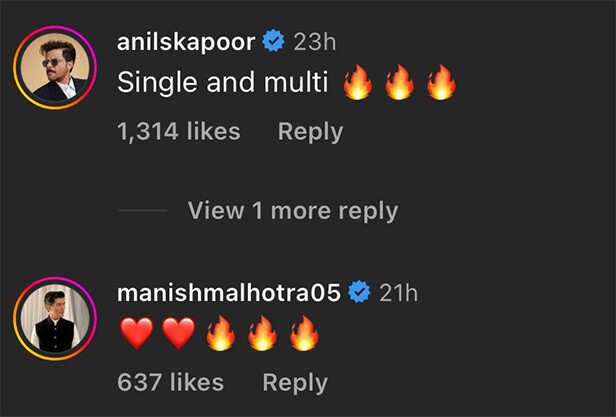Screen dimensions: 616x417
Task: View the 1,314 likes list
Action: click(179, 131)
